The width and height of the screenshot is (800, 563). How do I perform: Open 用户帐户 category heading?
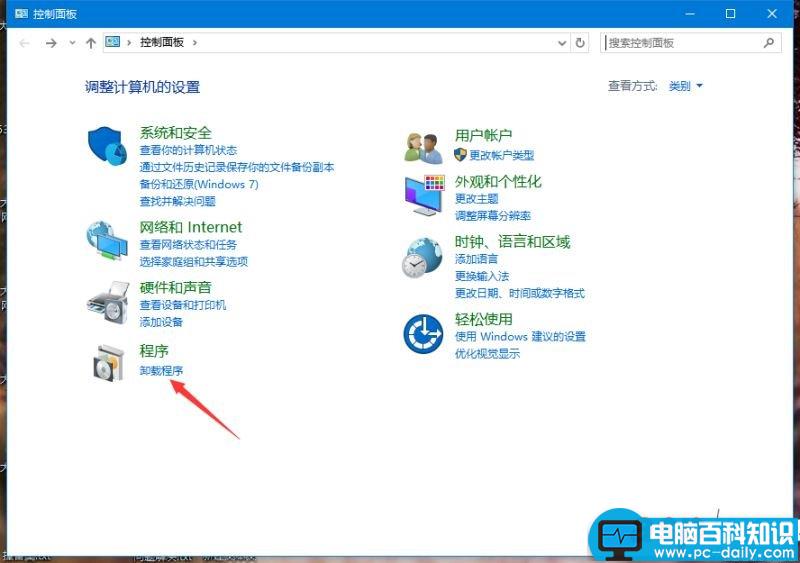[484, 135]
